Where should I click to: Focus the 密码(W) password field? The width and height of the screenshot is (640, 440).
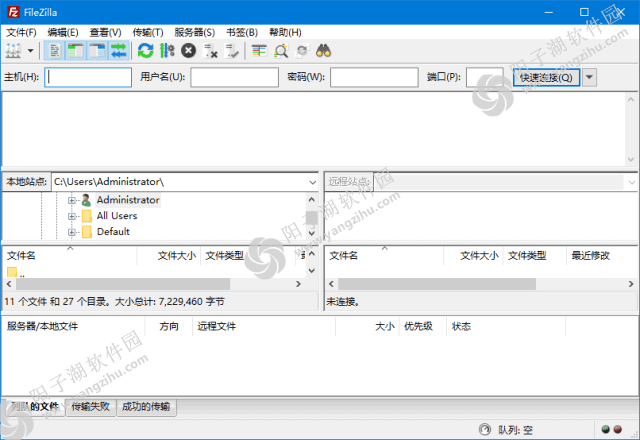tap(374, 77)
